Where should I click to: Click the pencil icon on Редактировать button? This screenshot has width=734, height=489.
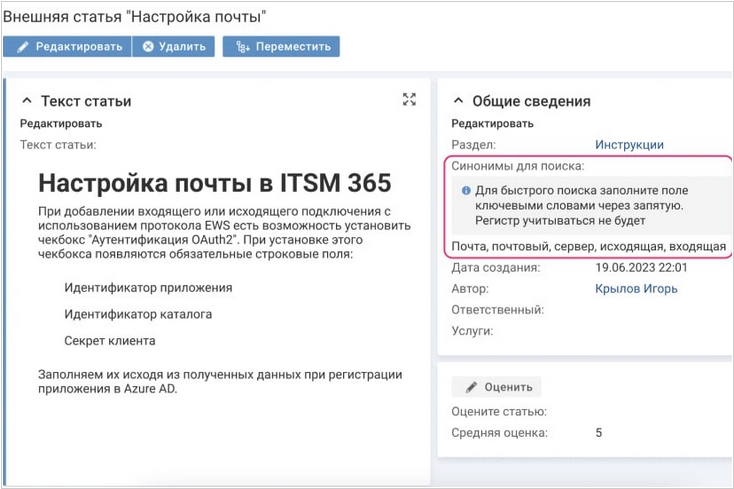coord(22,47)
